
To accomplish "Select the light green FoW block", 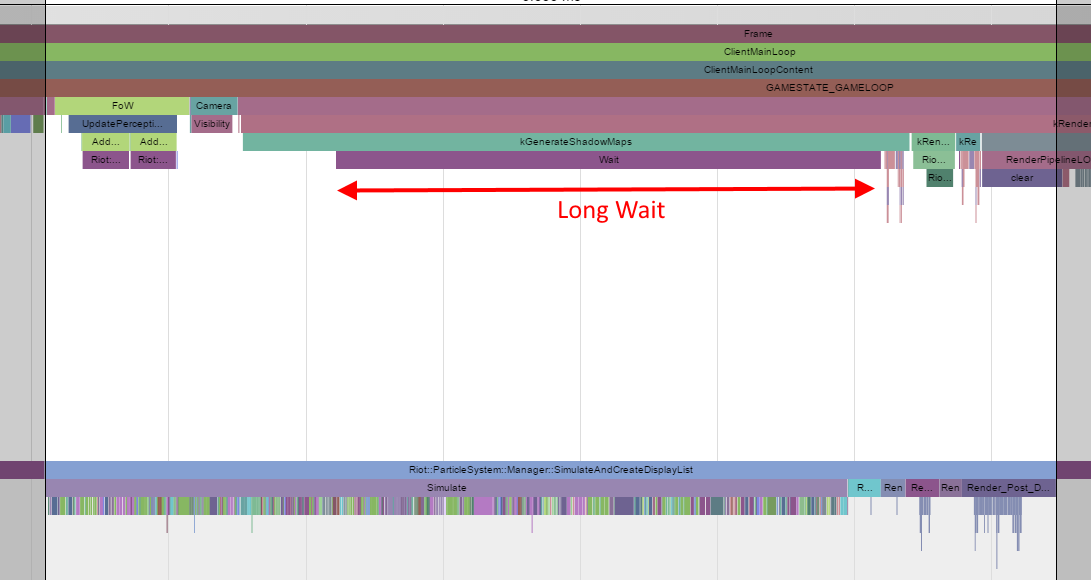I will 122,106.
